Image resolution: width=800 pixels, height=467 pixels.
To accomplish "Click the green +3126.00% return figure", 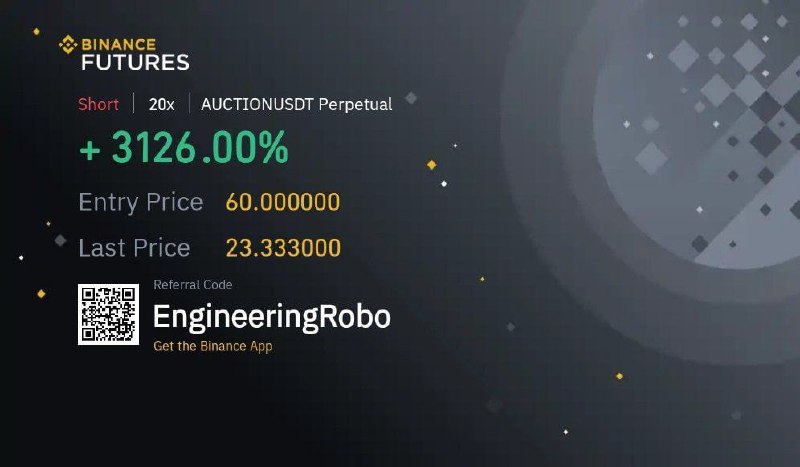I will click(184, 147).
